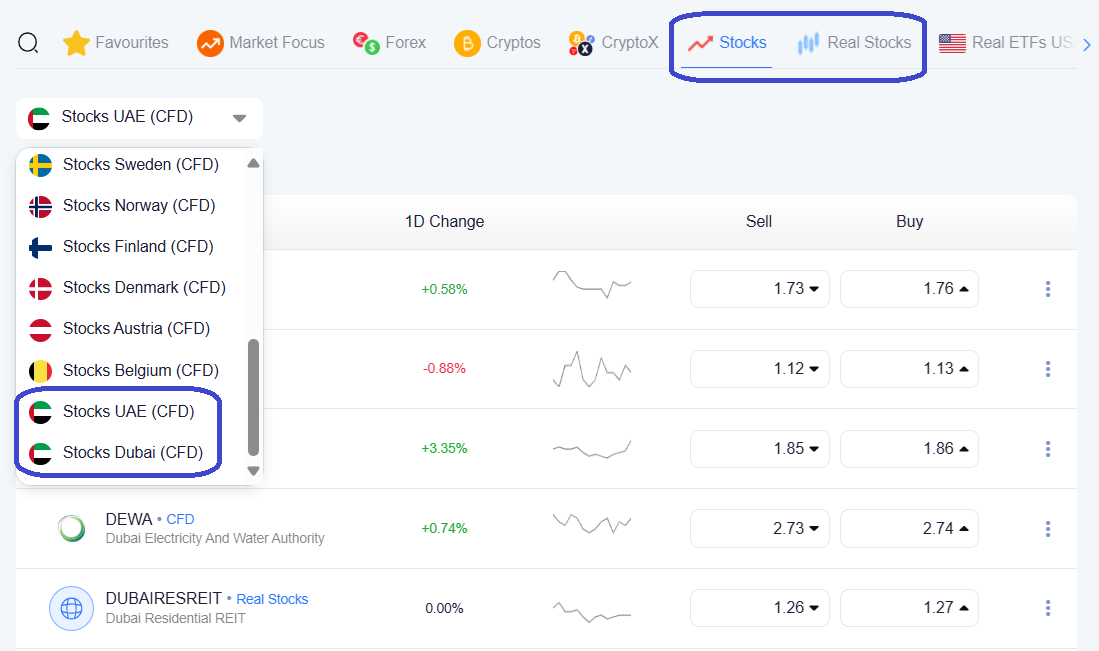Click the US flag on Real ETFs
Screen dimensions: 1099x651
[951, 43]
